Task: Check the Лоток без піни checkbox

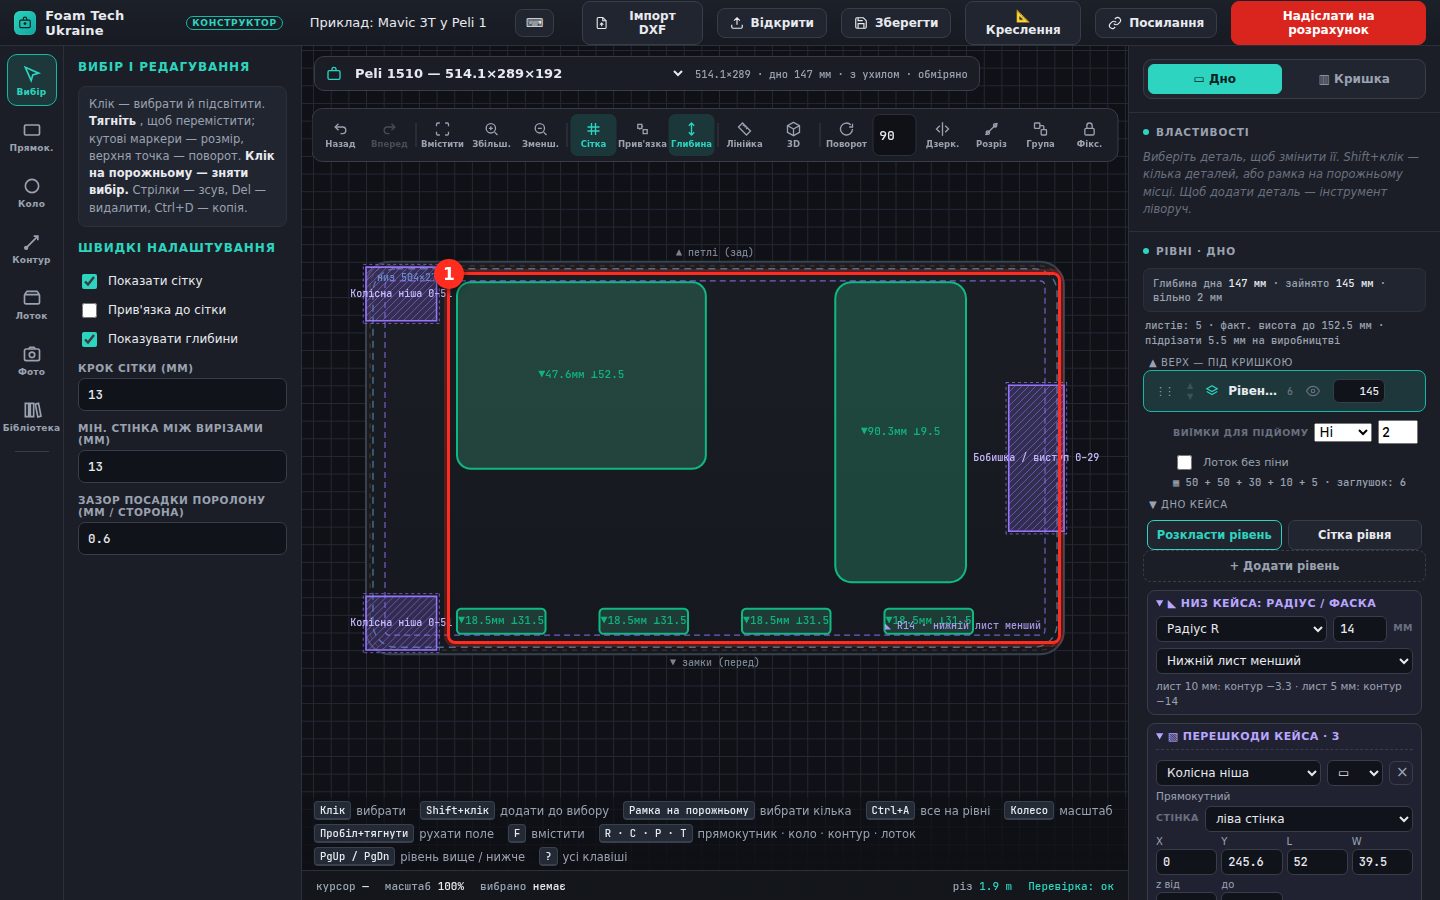Action: click(x=1184, y=462)
